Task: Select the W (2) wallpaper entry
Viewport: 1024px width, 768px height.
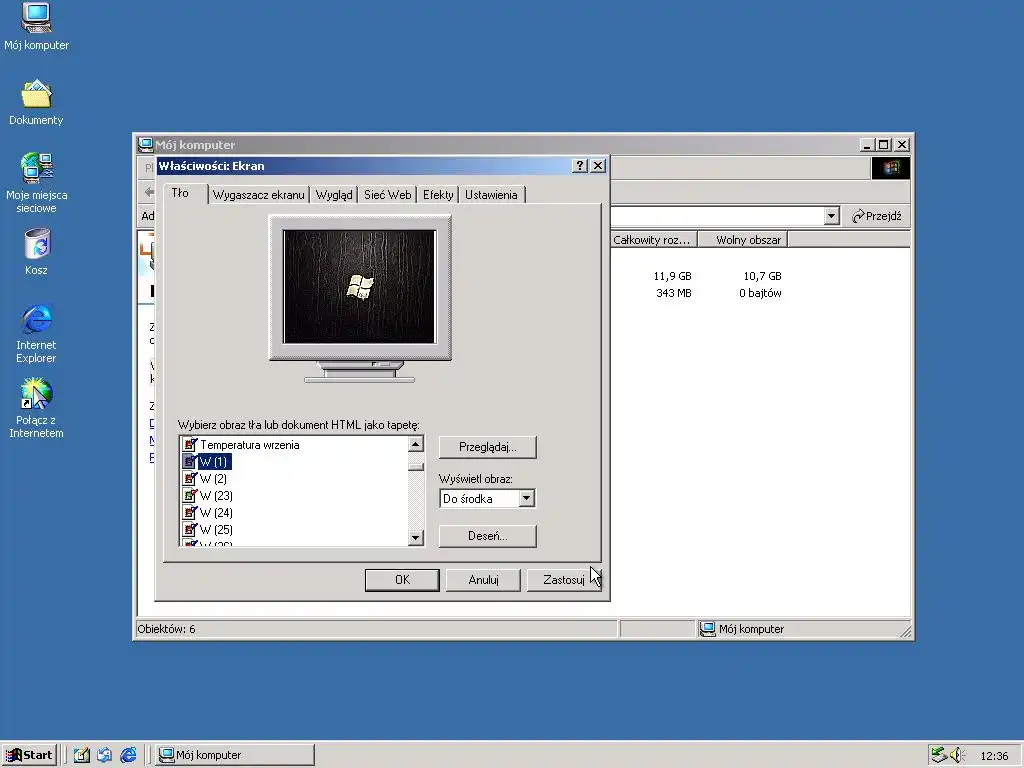Action: click(x=214, y=479)
